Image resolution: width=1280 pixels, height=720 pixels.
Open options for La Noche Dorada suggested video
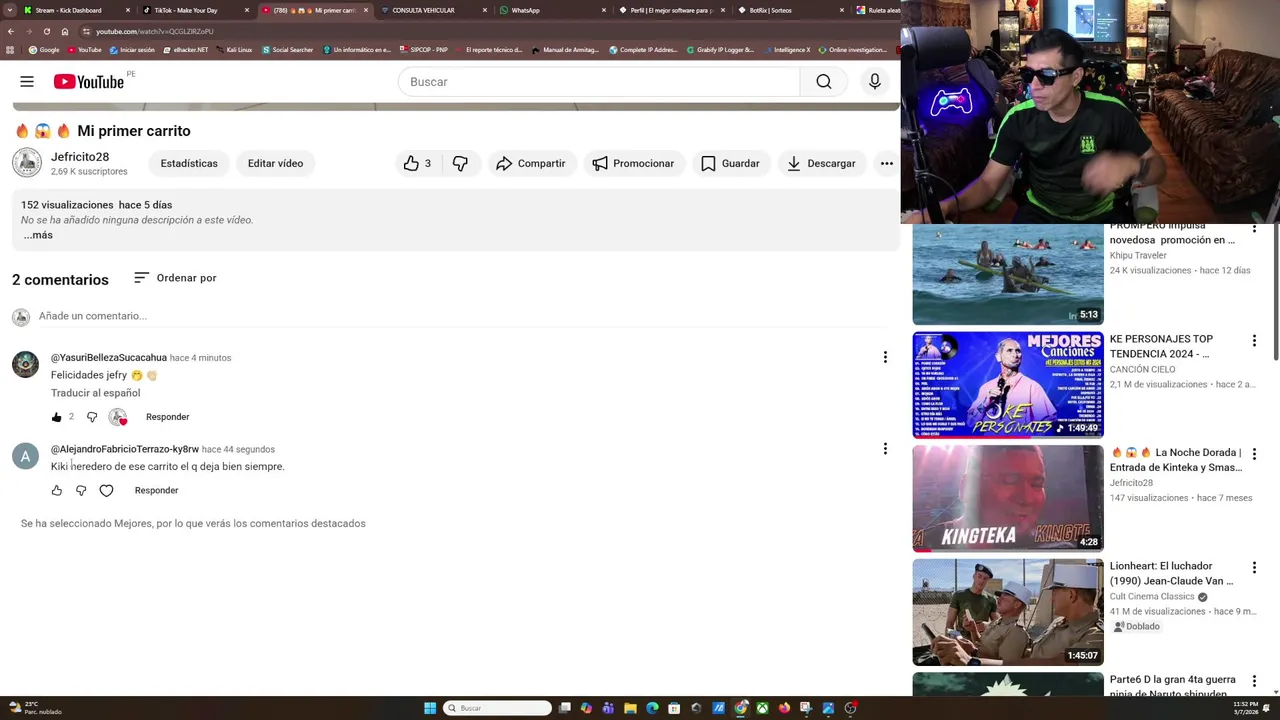1254,454
